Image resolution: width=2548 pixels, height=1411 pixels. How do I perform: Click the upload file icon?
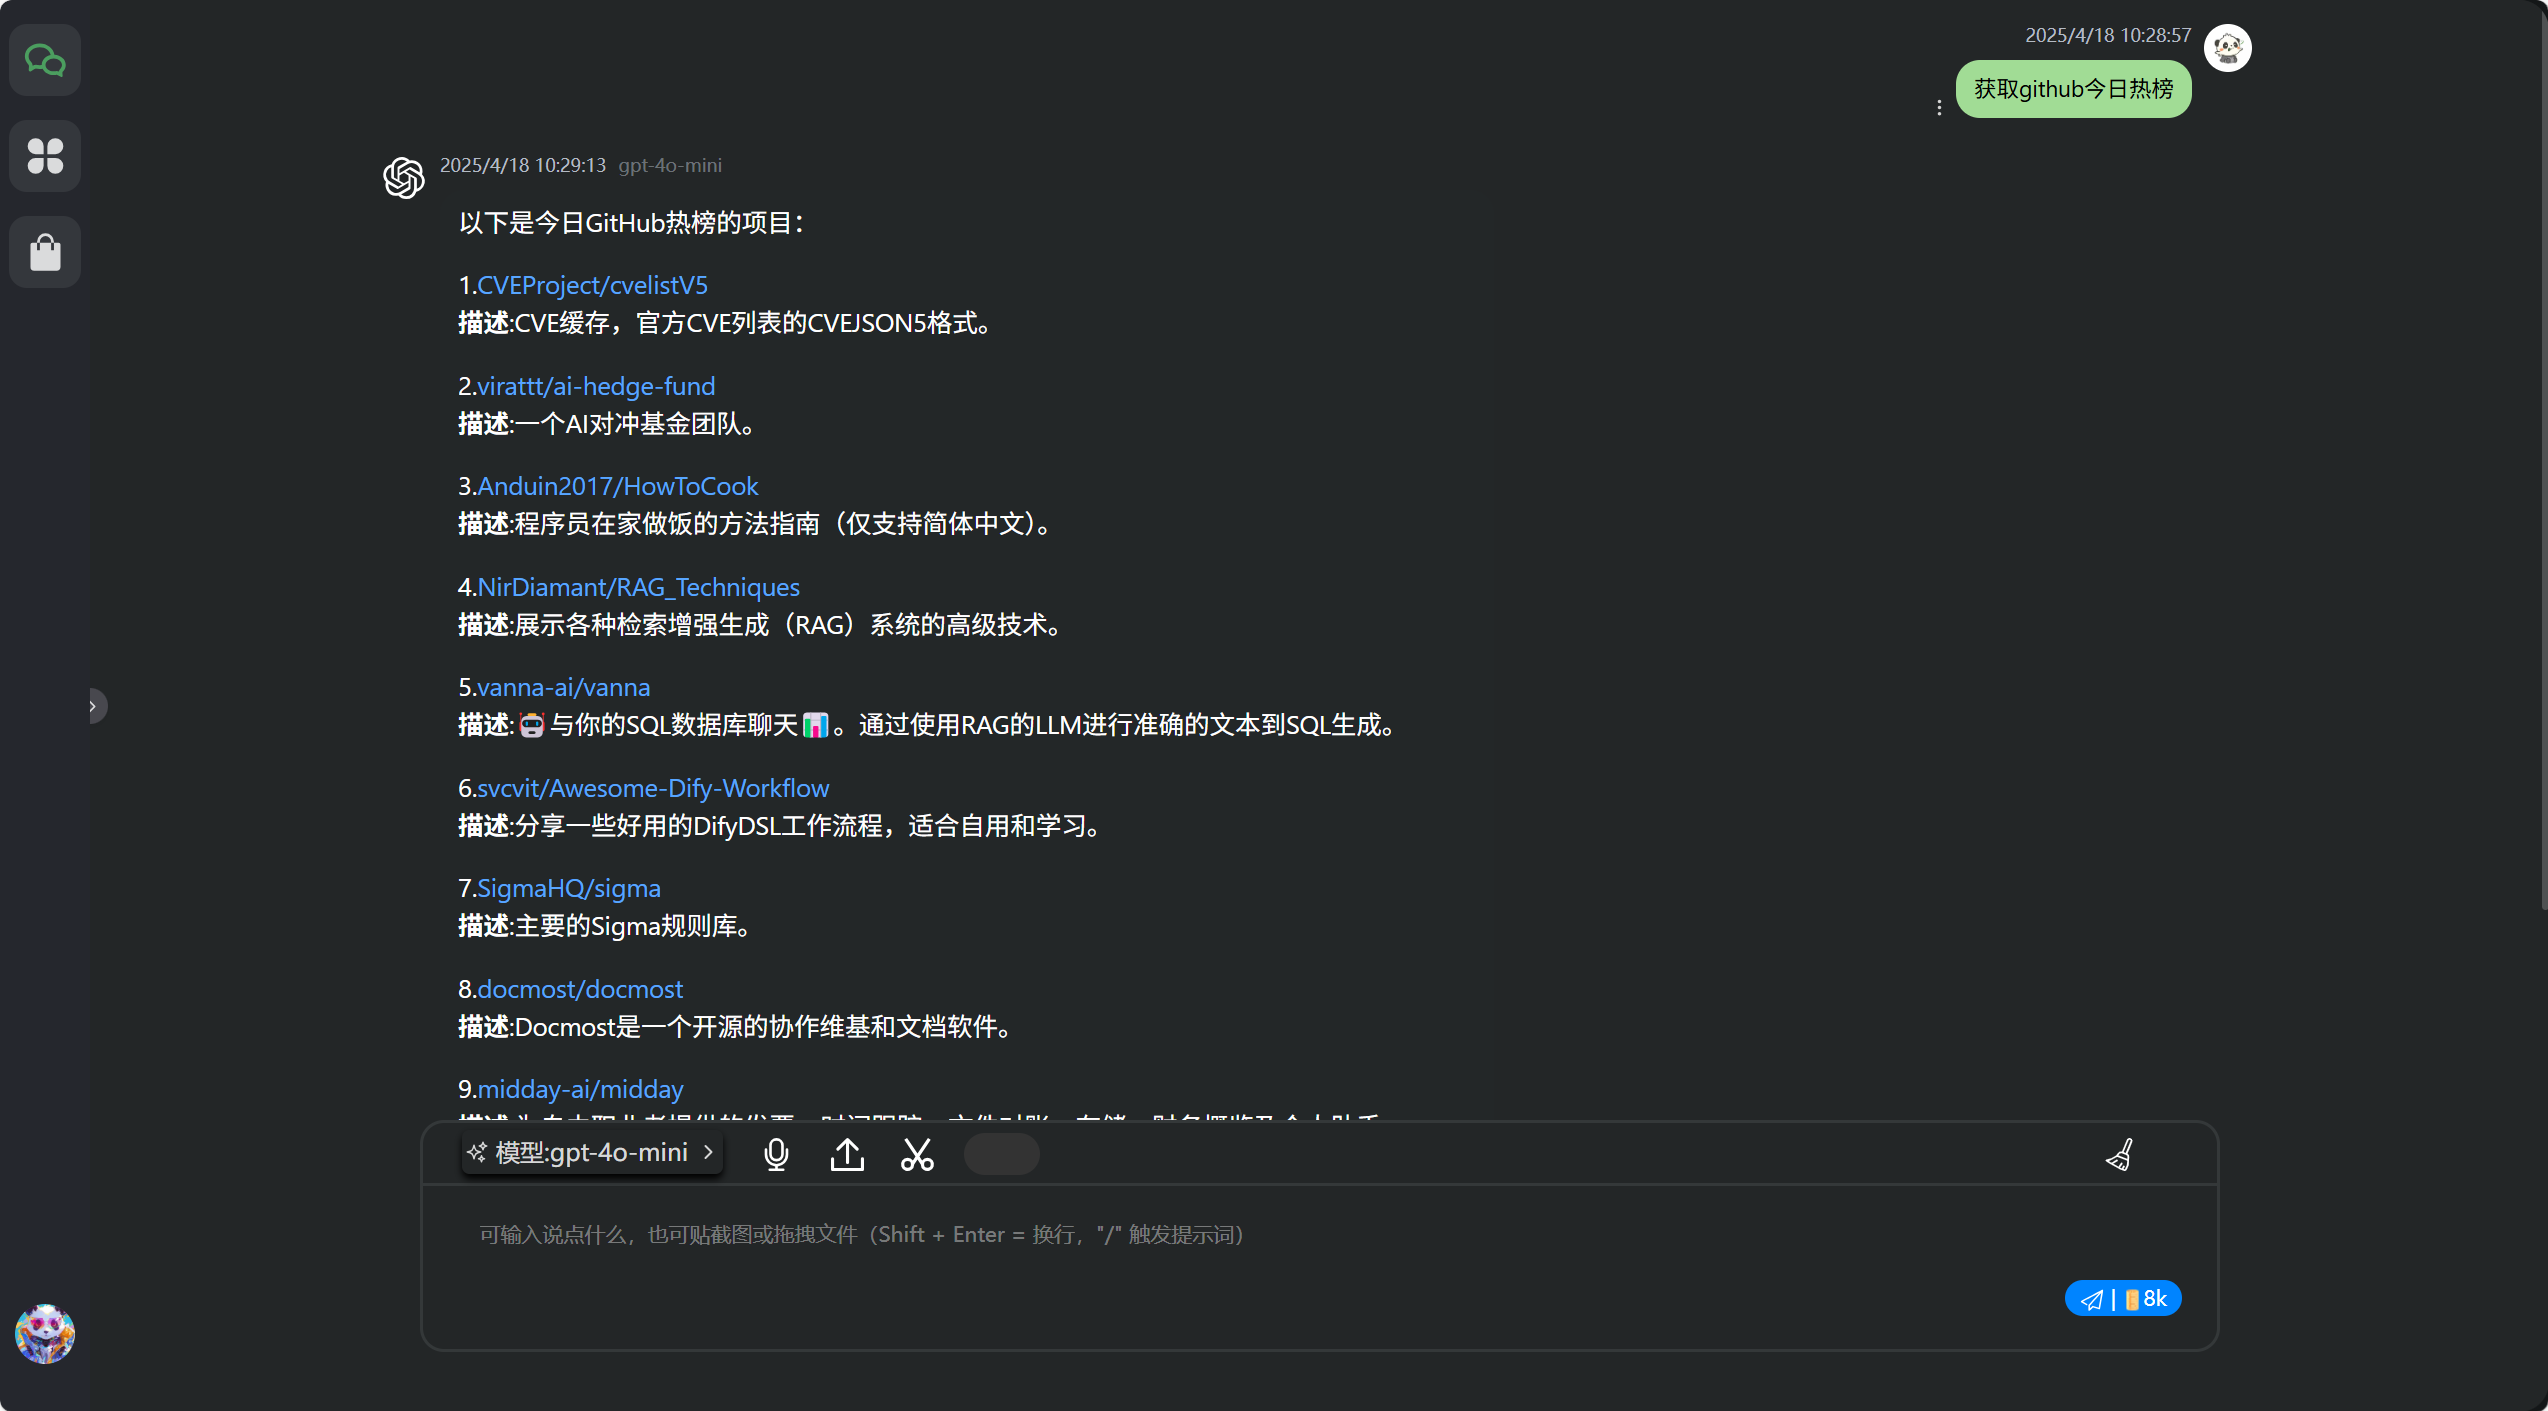pyautogui.click(x=847, y=1154)
